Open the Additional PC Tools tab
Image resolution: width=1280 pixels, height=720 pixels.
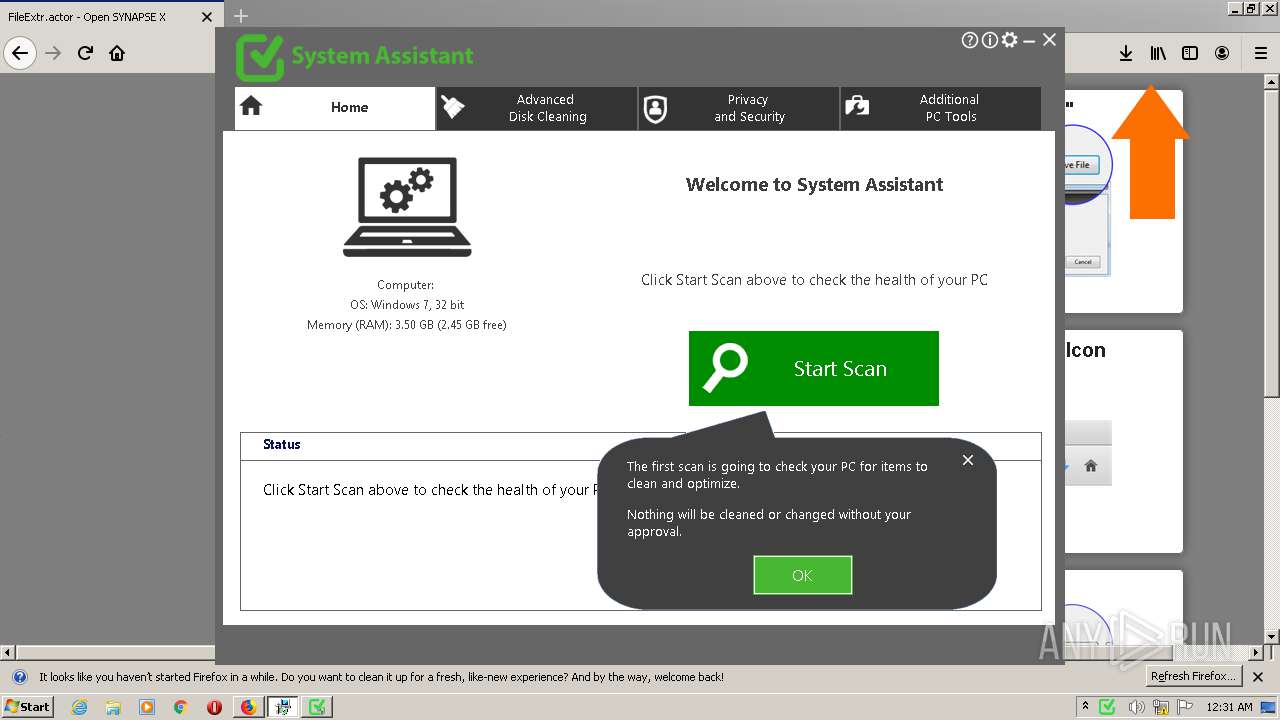[941, 108]
